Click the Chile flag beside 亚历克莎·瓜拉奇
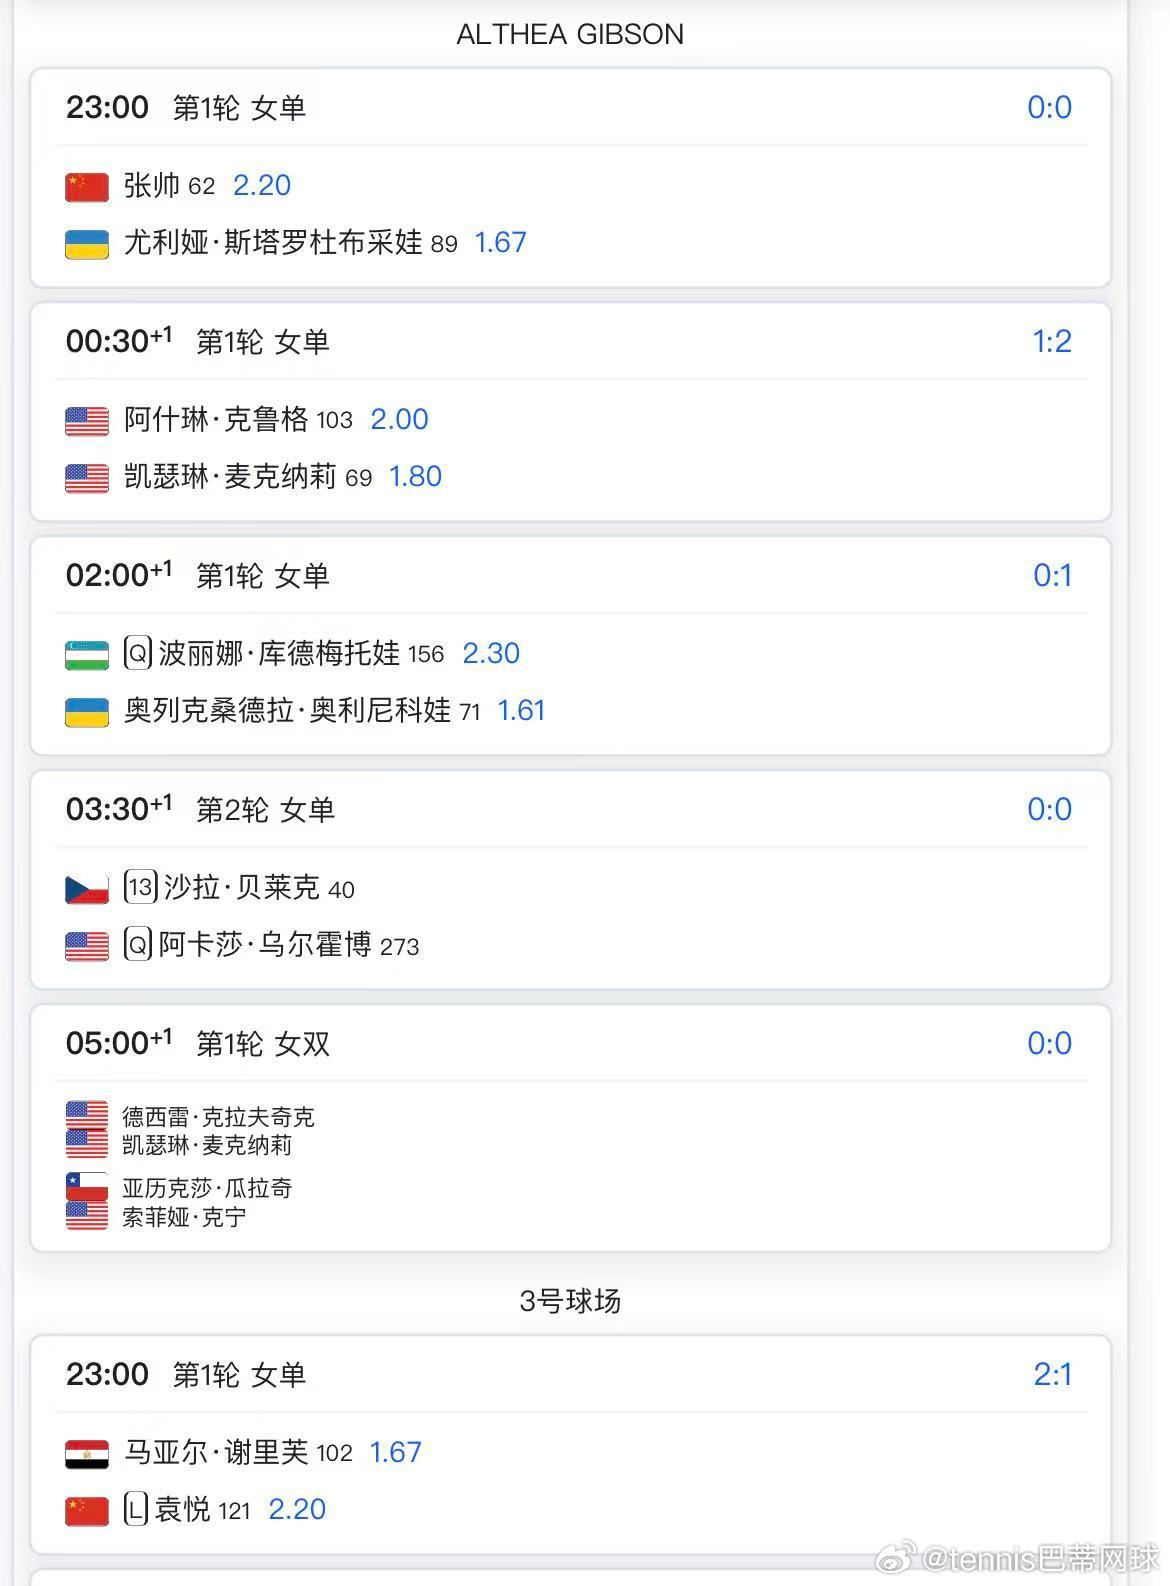Screen dimensions: 1170x1586 [87, 1187]
